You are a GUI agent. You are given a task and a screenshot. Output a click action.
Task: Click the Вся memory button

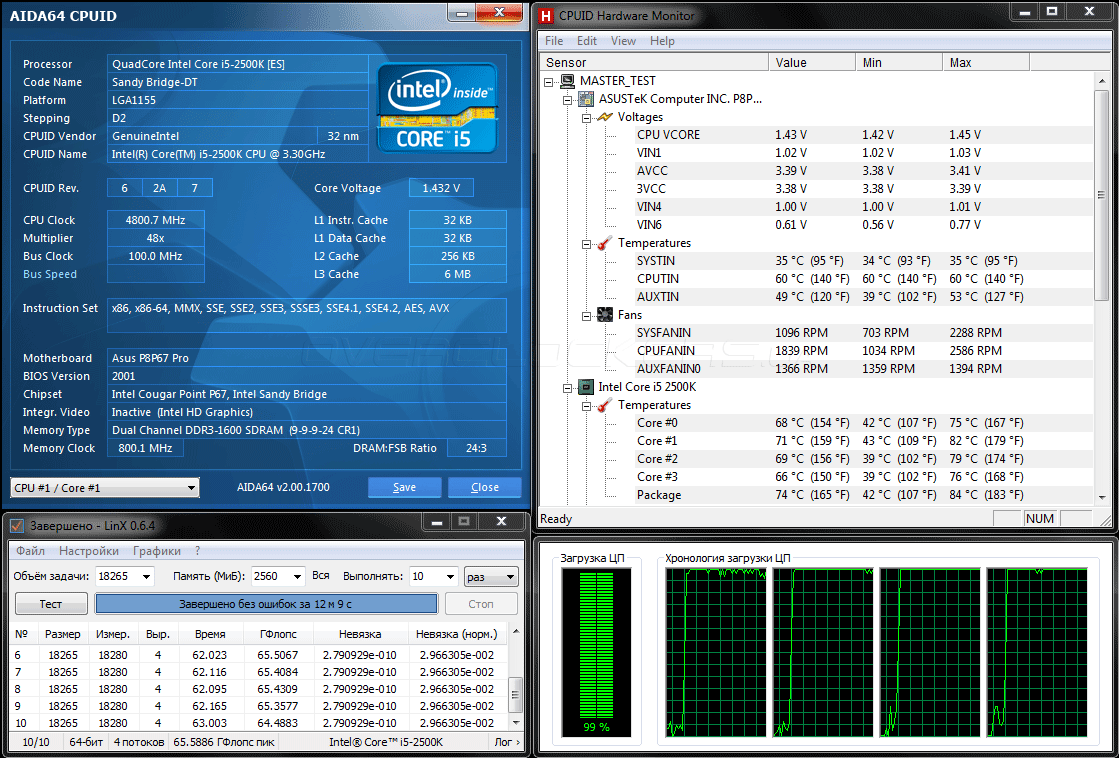click(320, 576)
